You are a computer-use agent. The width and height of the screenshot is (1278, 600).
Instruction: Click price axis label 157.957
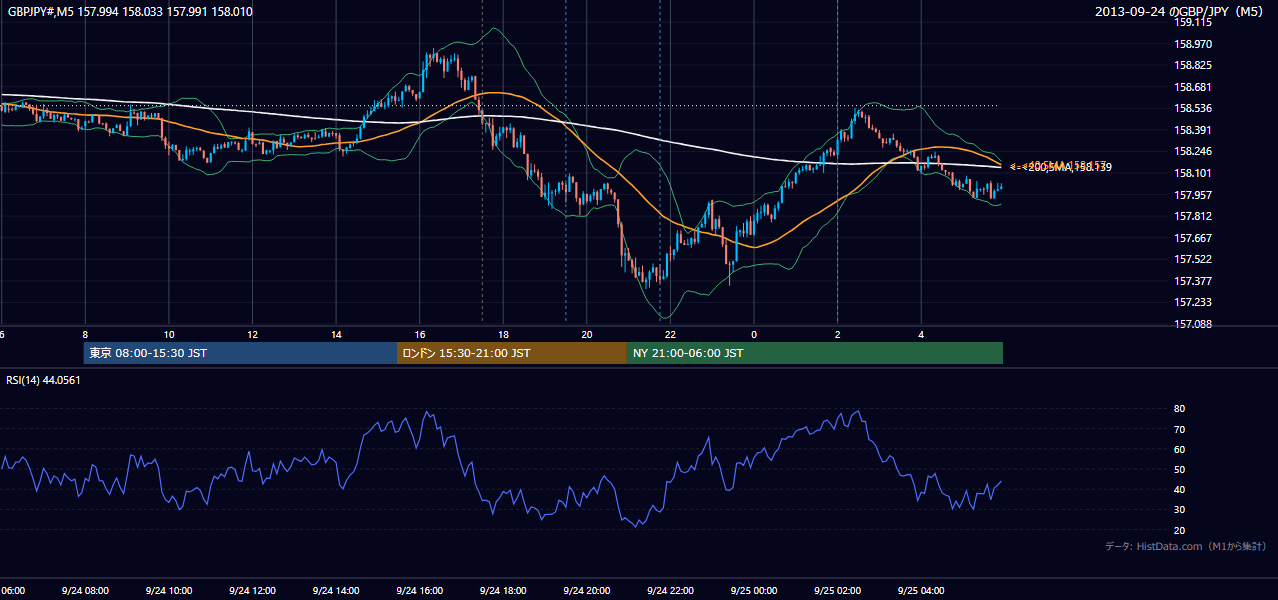[1194, 194]
